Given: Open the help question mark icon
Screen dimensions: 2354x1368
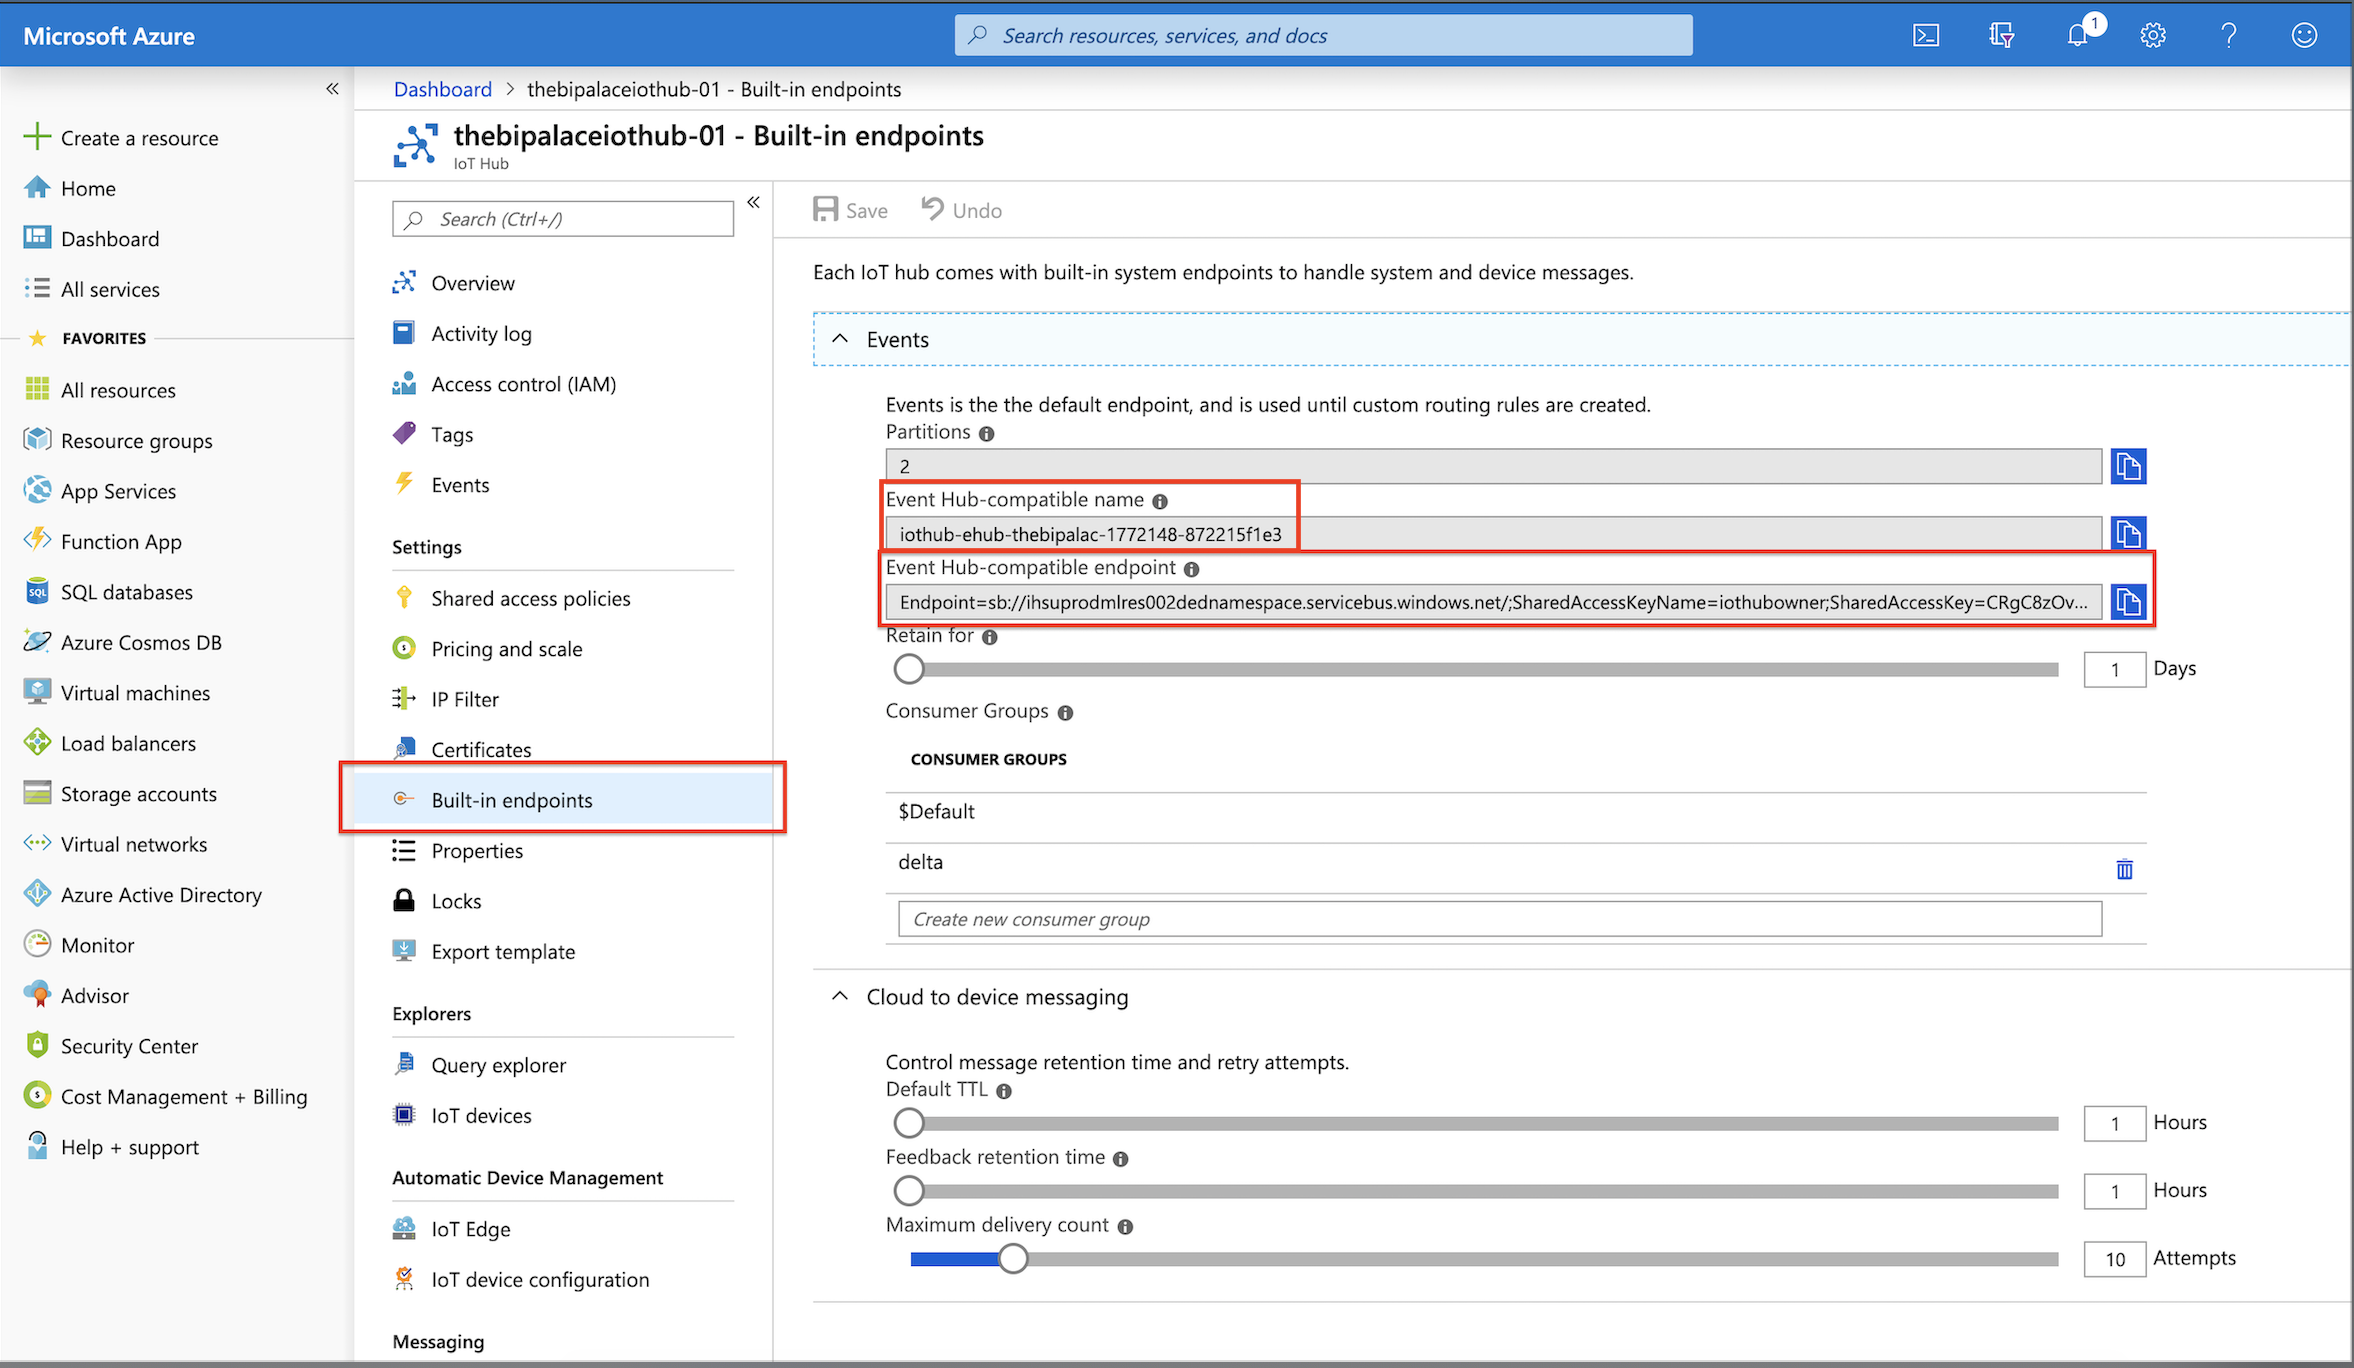Looking at the screenshot, I should 2228,36.
